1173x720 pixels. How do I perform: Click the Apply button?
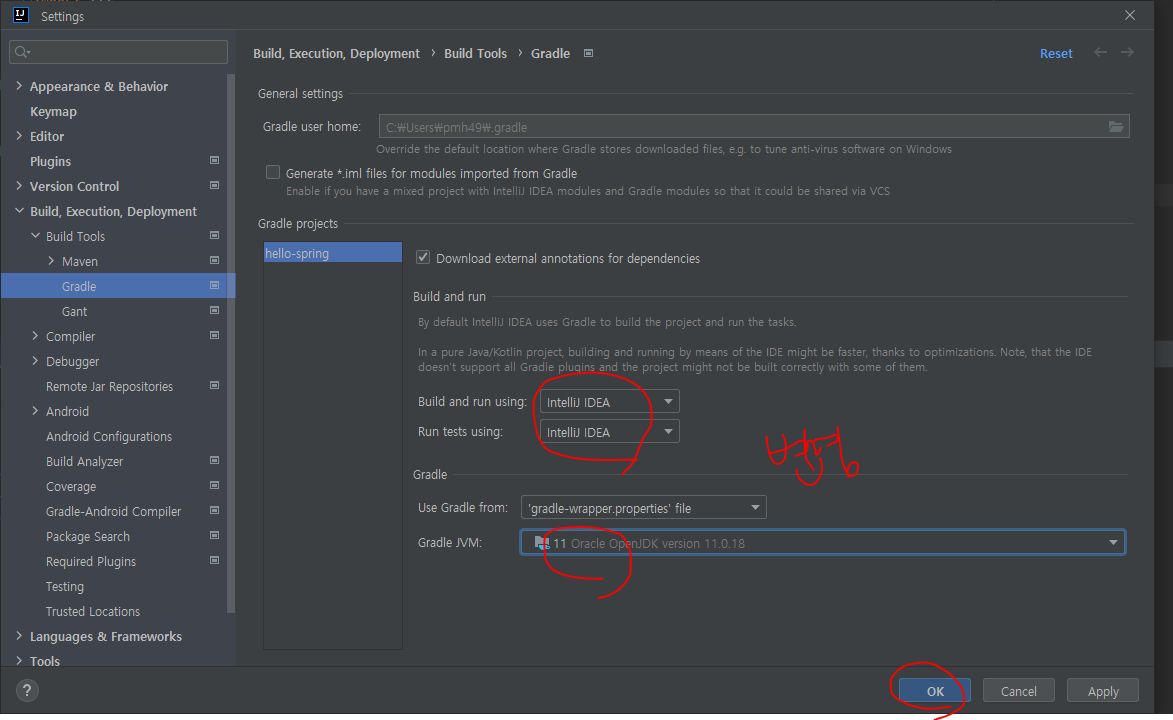1103,691
